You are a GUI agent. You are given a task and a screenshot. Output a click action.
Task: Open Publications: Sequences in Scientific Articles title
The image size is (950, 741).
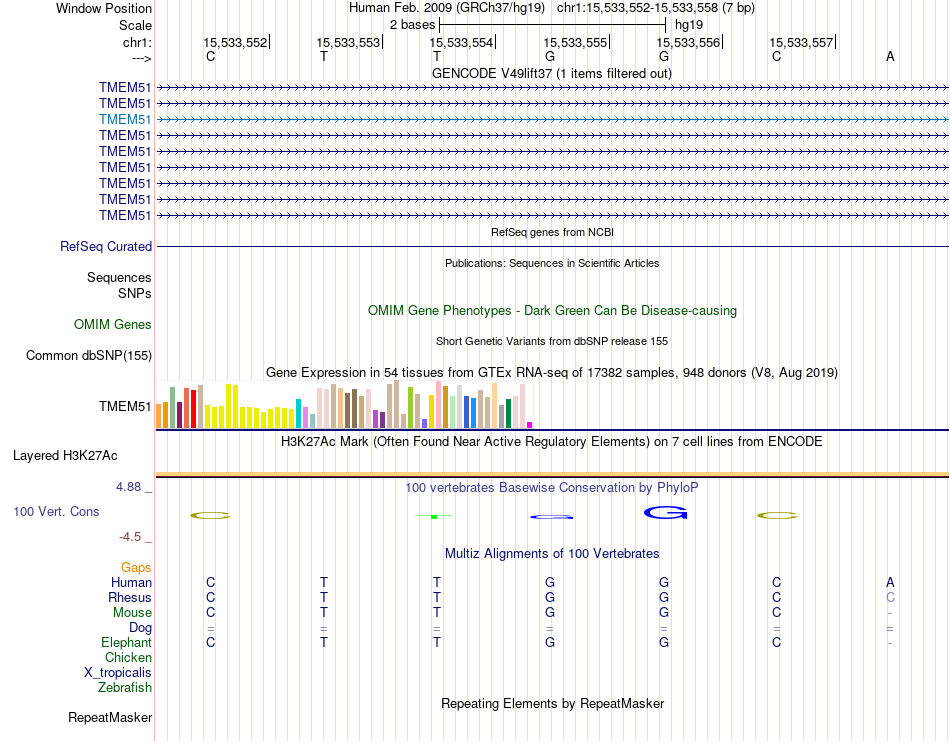point(552,263)
